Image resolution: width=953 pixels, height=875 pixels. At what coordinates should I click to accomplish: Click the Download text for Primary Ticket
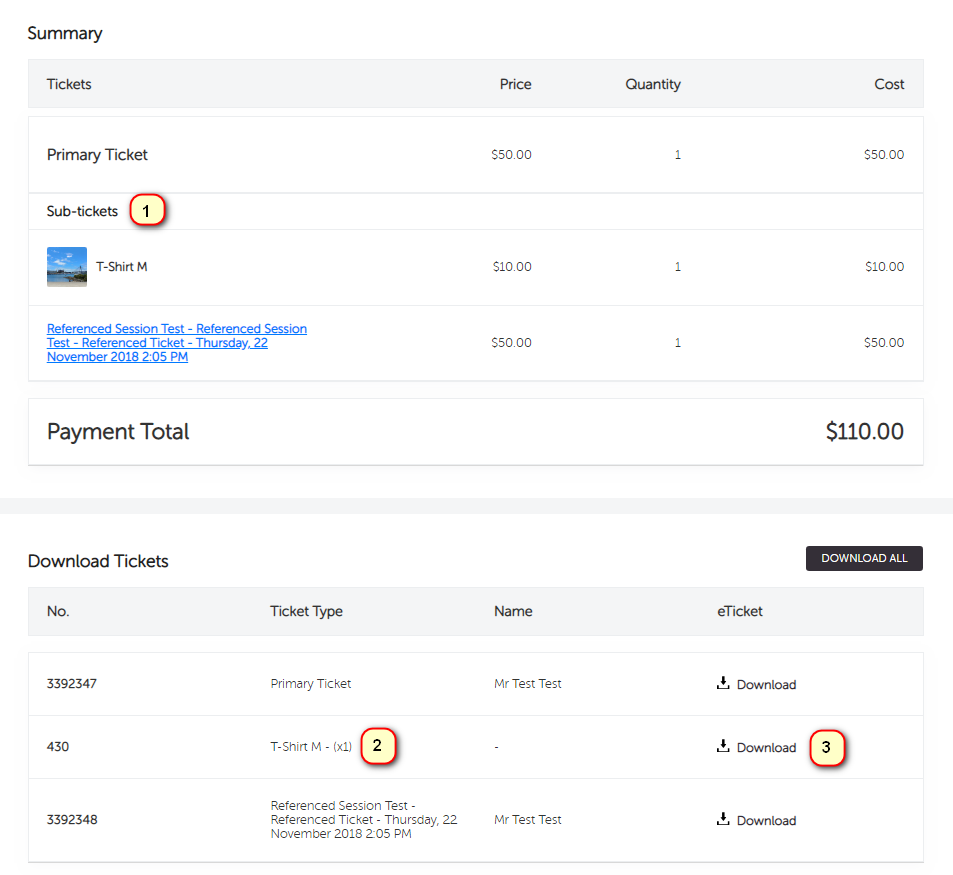[766, 685]
